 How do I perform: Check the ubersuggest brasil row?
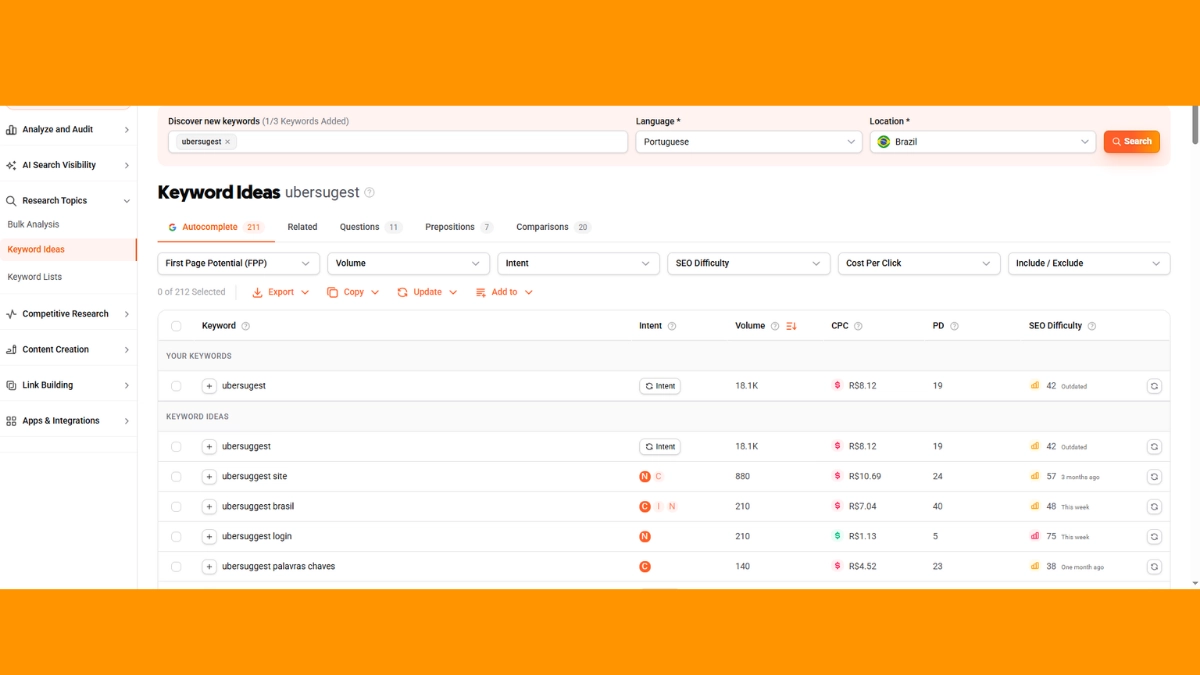pos(176,507)
